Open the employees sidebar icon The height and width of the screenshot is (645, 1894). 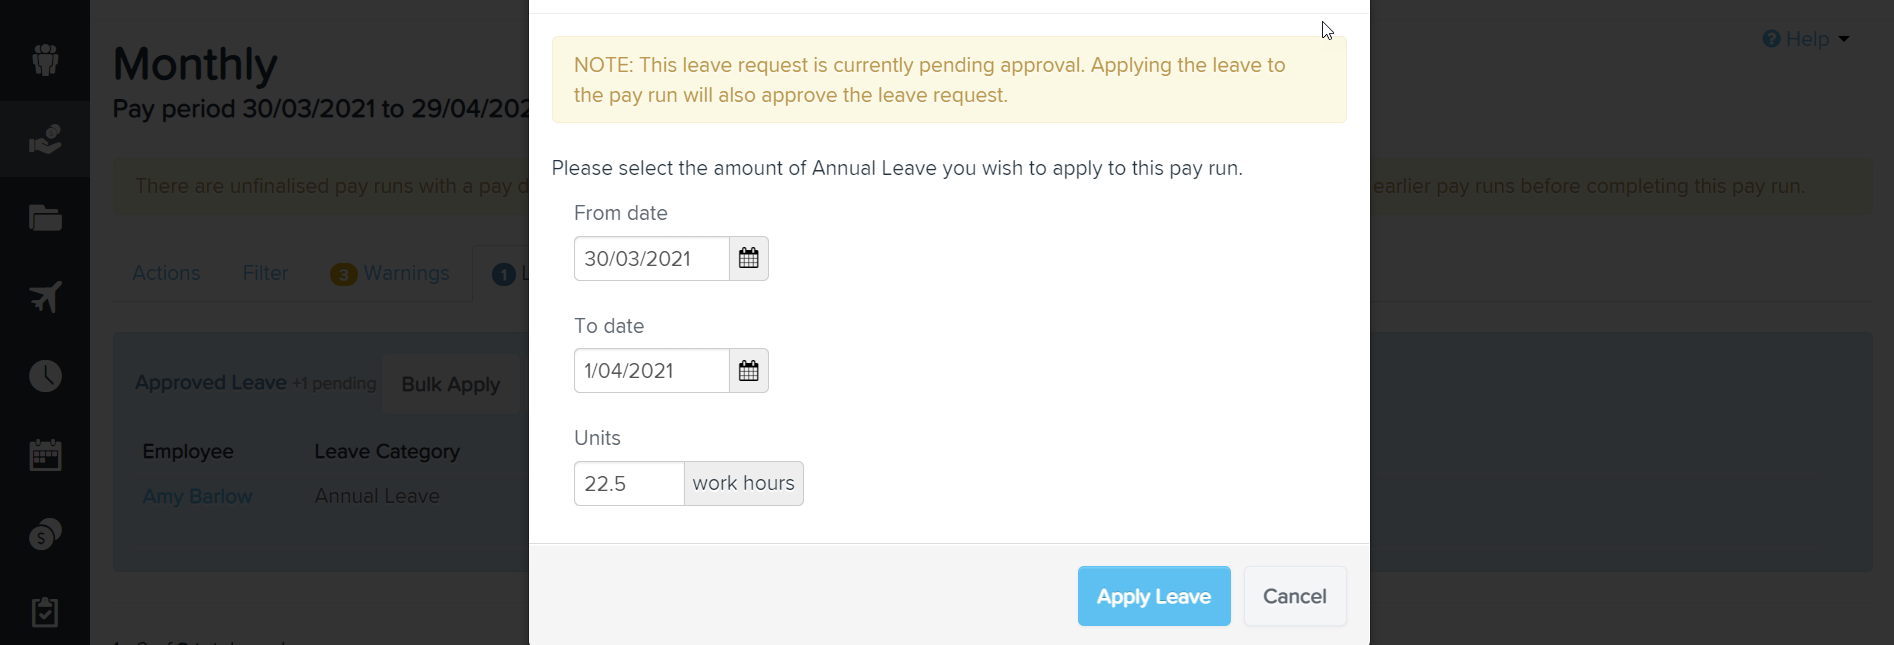45,60
